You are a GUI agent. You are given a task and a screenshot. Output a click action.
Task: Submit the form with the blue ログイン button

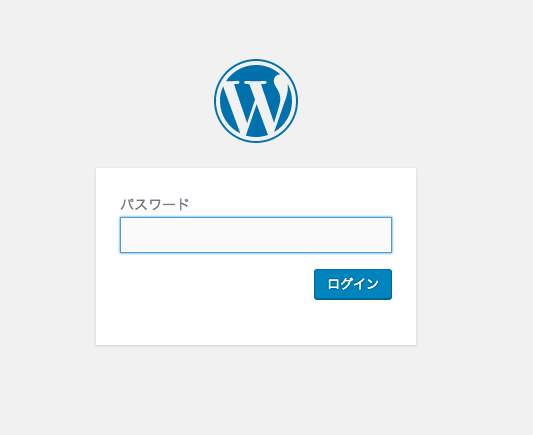(353, 284)
